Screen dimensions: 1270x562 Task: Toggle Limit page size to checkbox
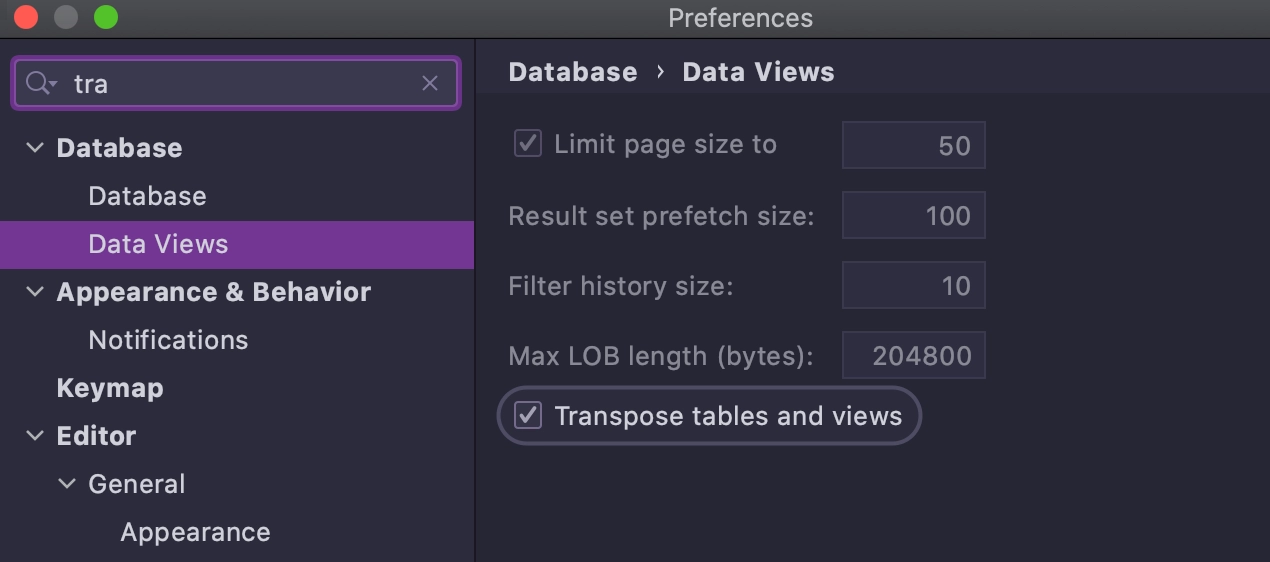528,144
